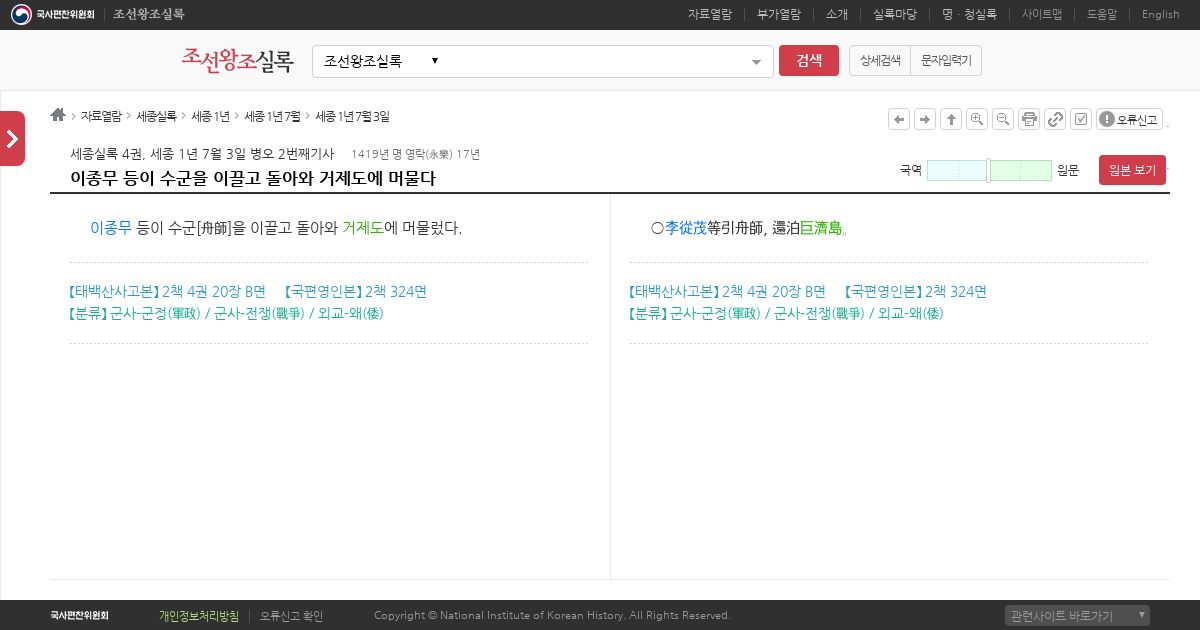Open 자료열람 top menu
The image size is (1200, 630).
click(x=710, y=14)
